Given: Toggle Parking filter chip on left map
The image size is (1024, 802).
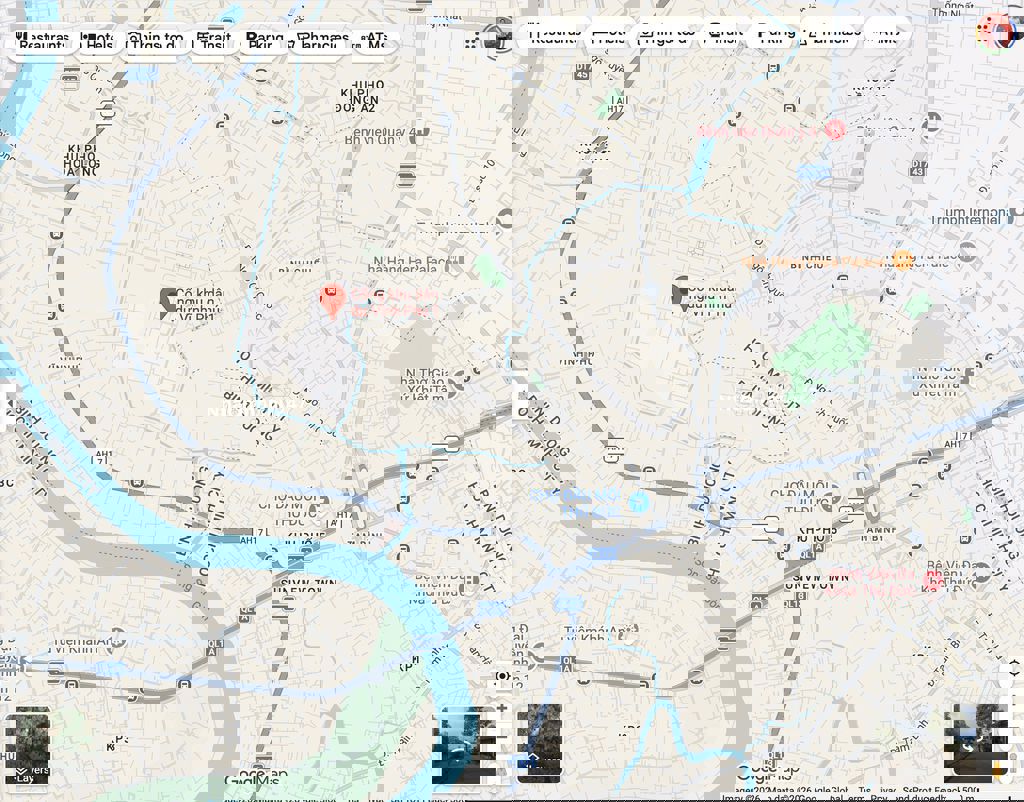Looking at the screenshot, I should click(260, 41).
